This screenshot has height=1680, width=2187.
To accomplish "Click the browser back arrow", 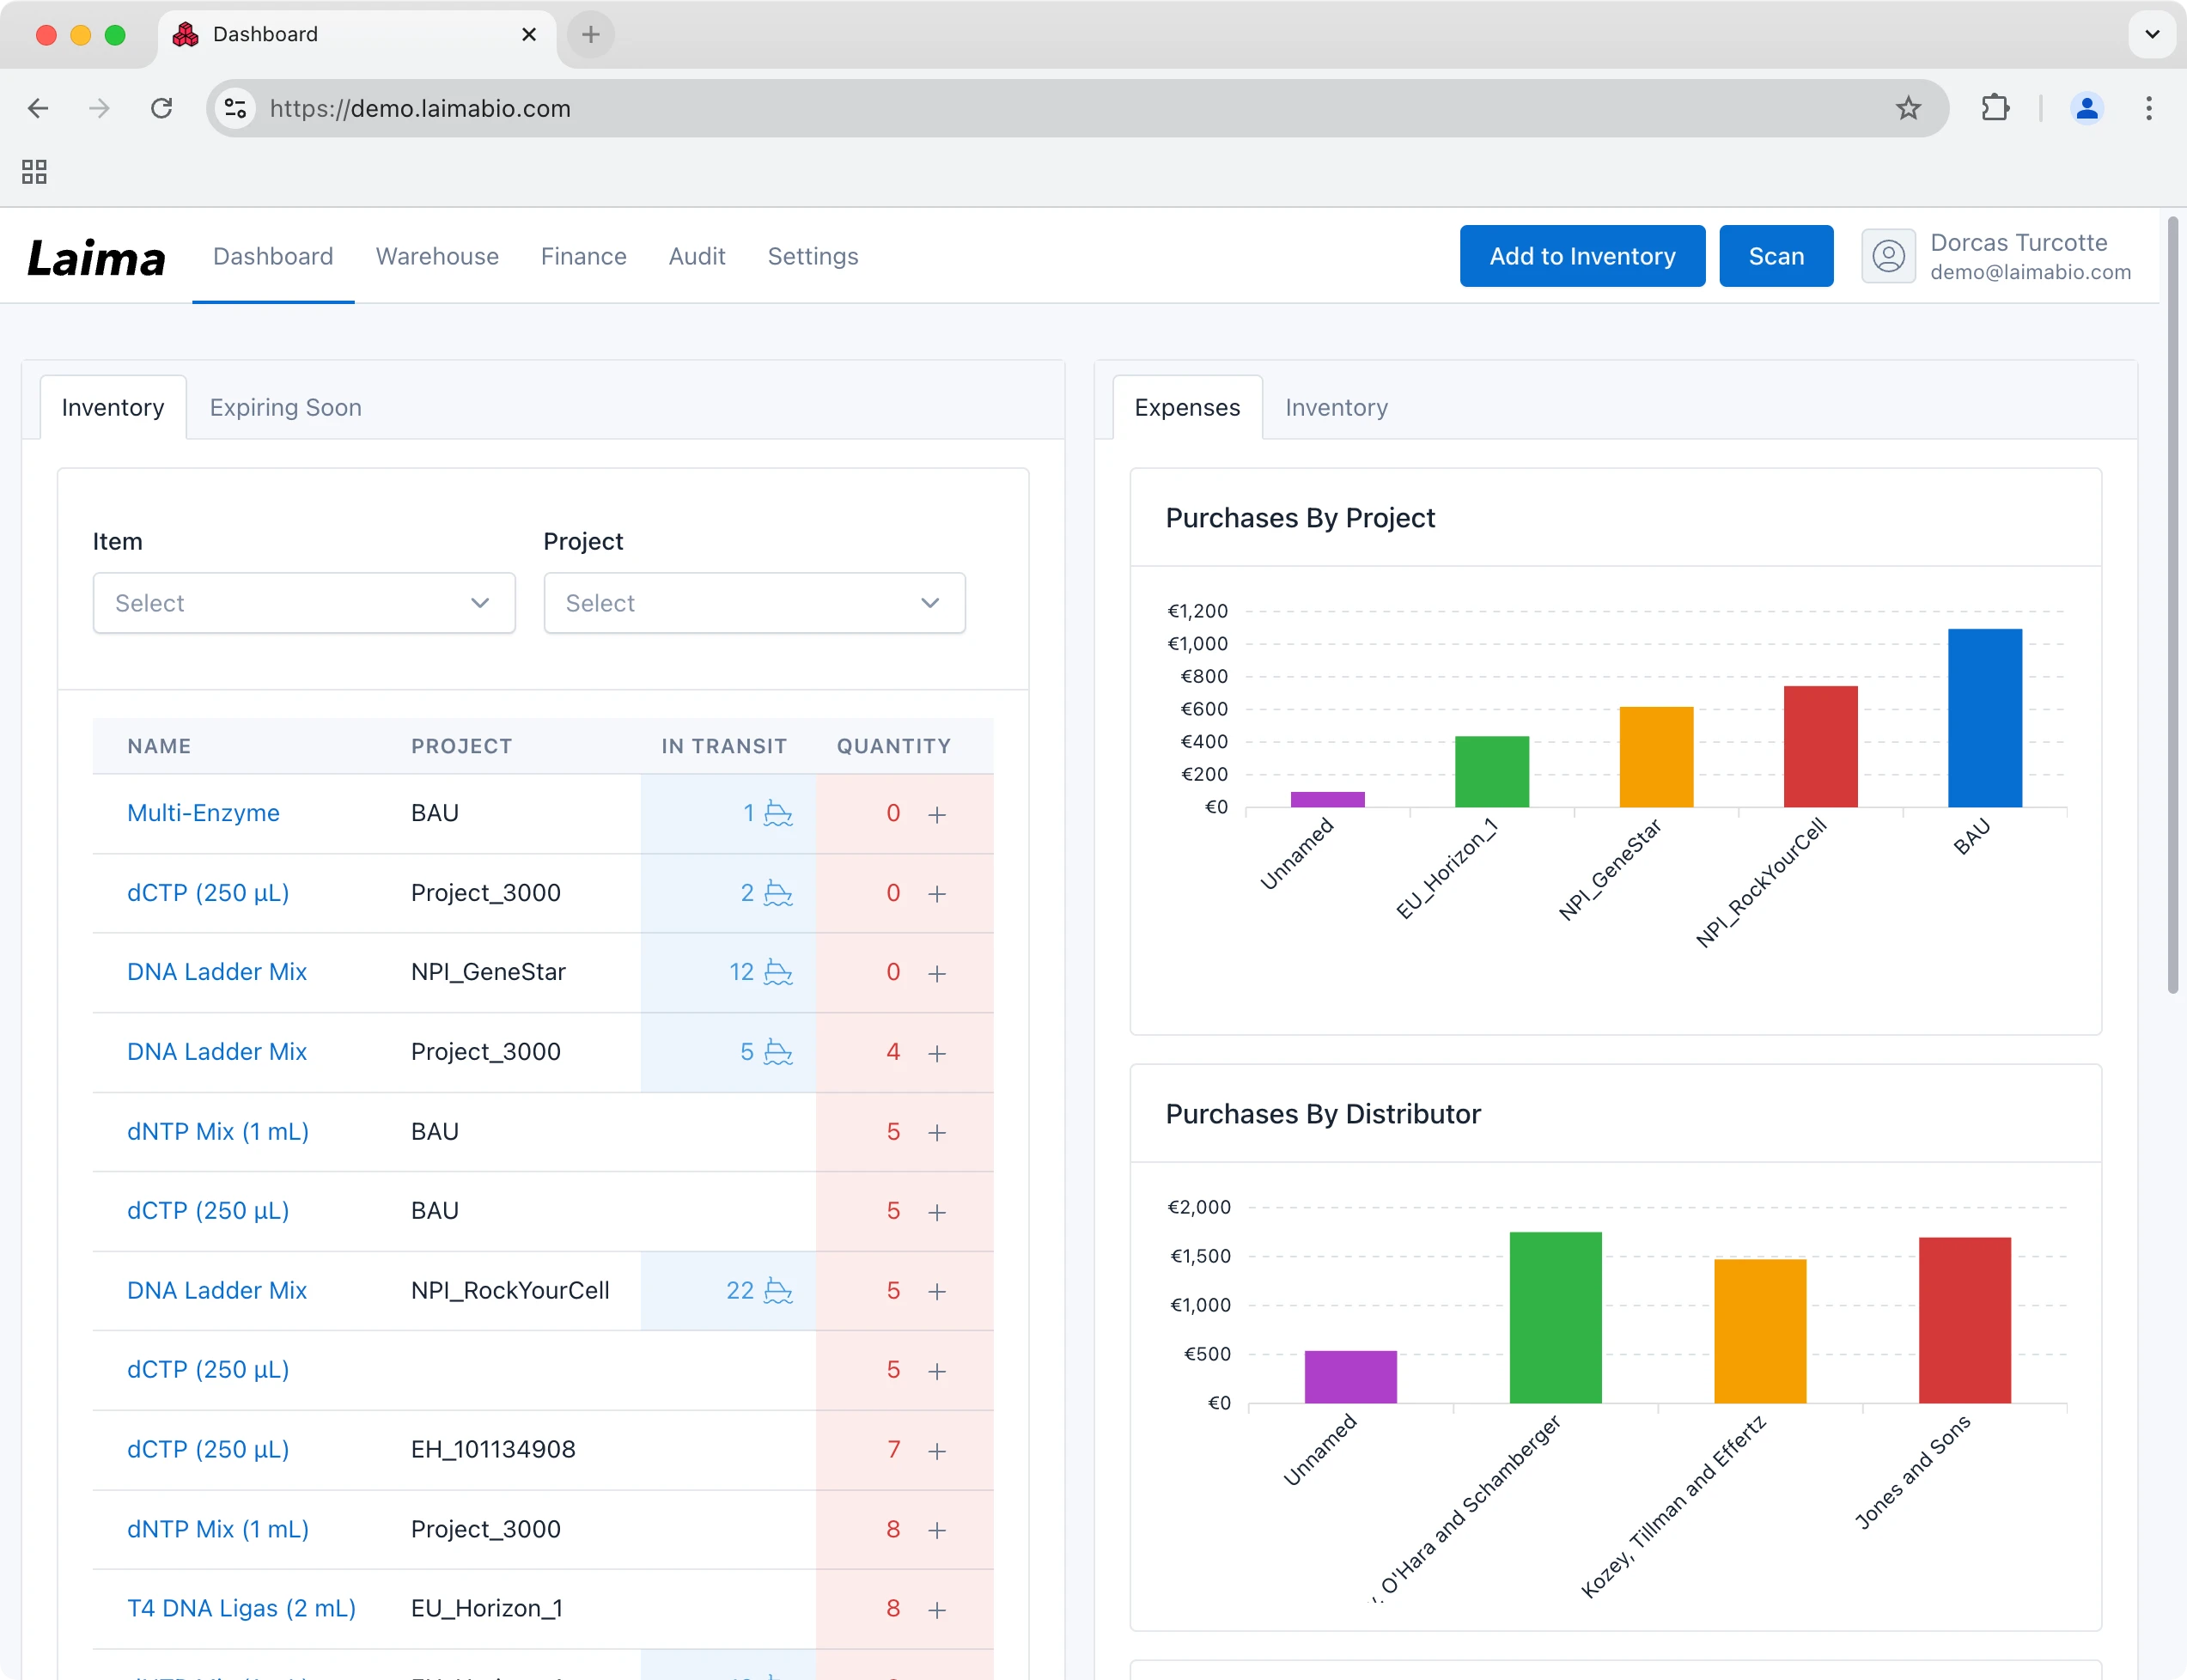I will coord(38,108).
